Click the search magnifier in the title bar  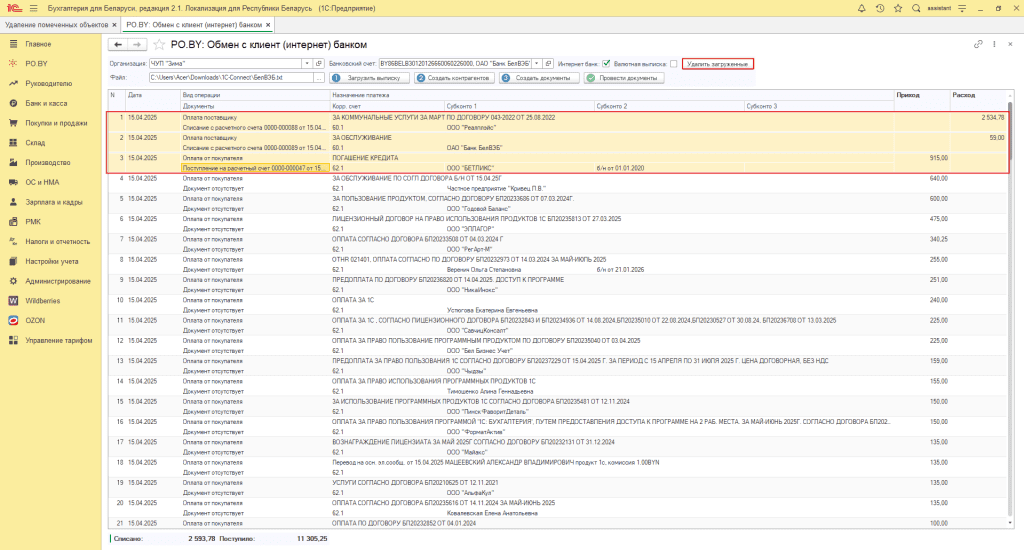[917, 8]
